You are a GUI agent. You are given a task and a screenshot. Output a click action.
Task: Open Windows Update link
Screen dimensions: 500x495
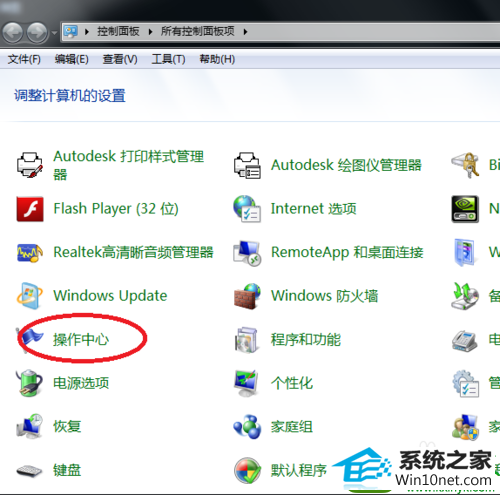point(110,296)
